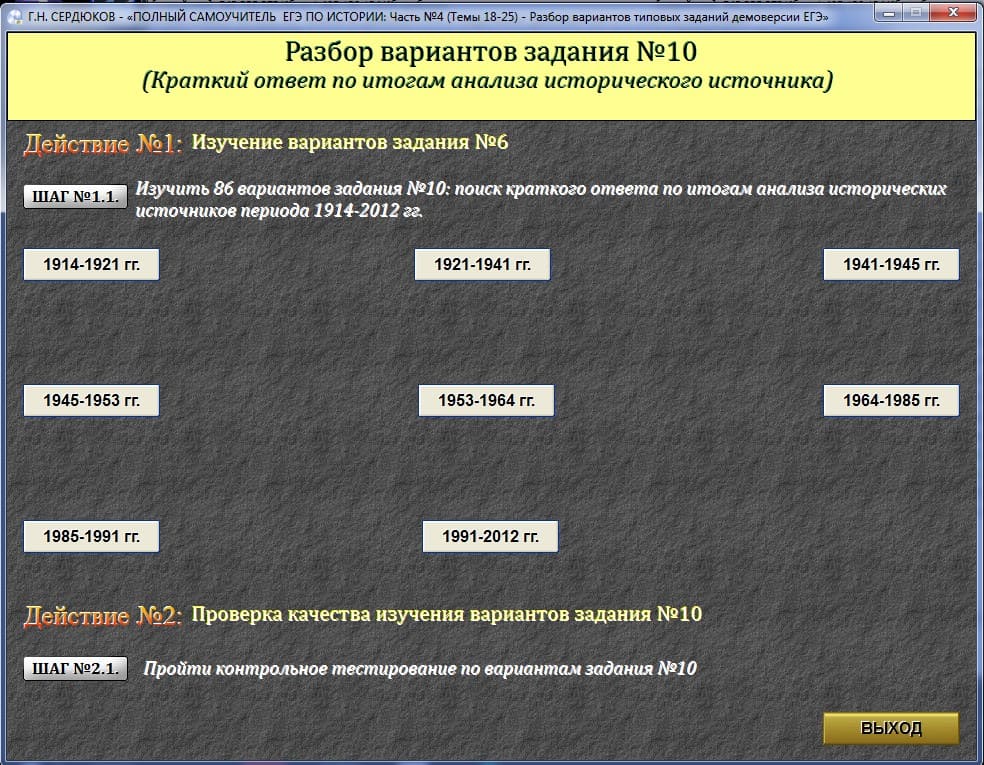Select the 1945-1953 гг. period button
Viewport: 984px width, 765px height.
click(91, 400)
